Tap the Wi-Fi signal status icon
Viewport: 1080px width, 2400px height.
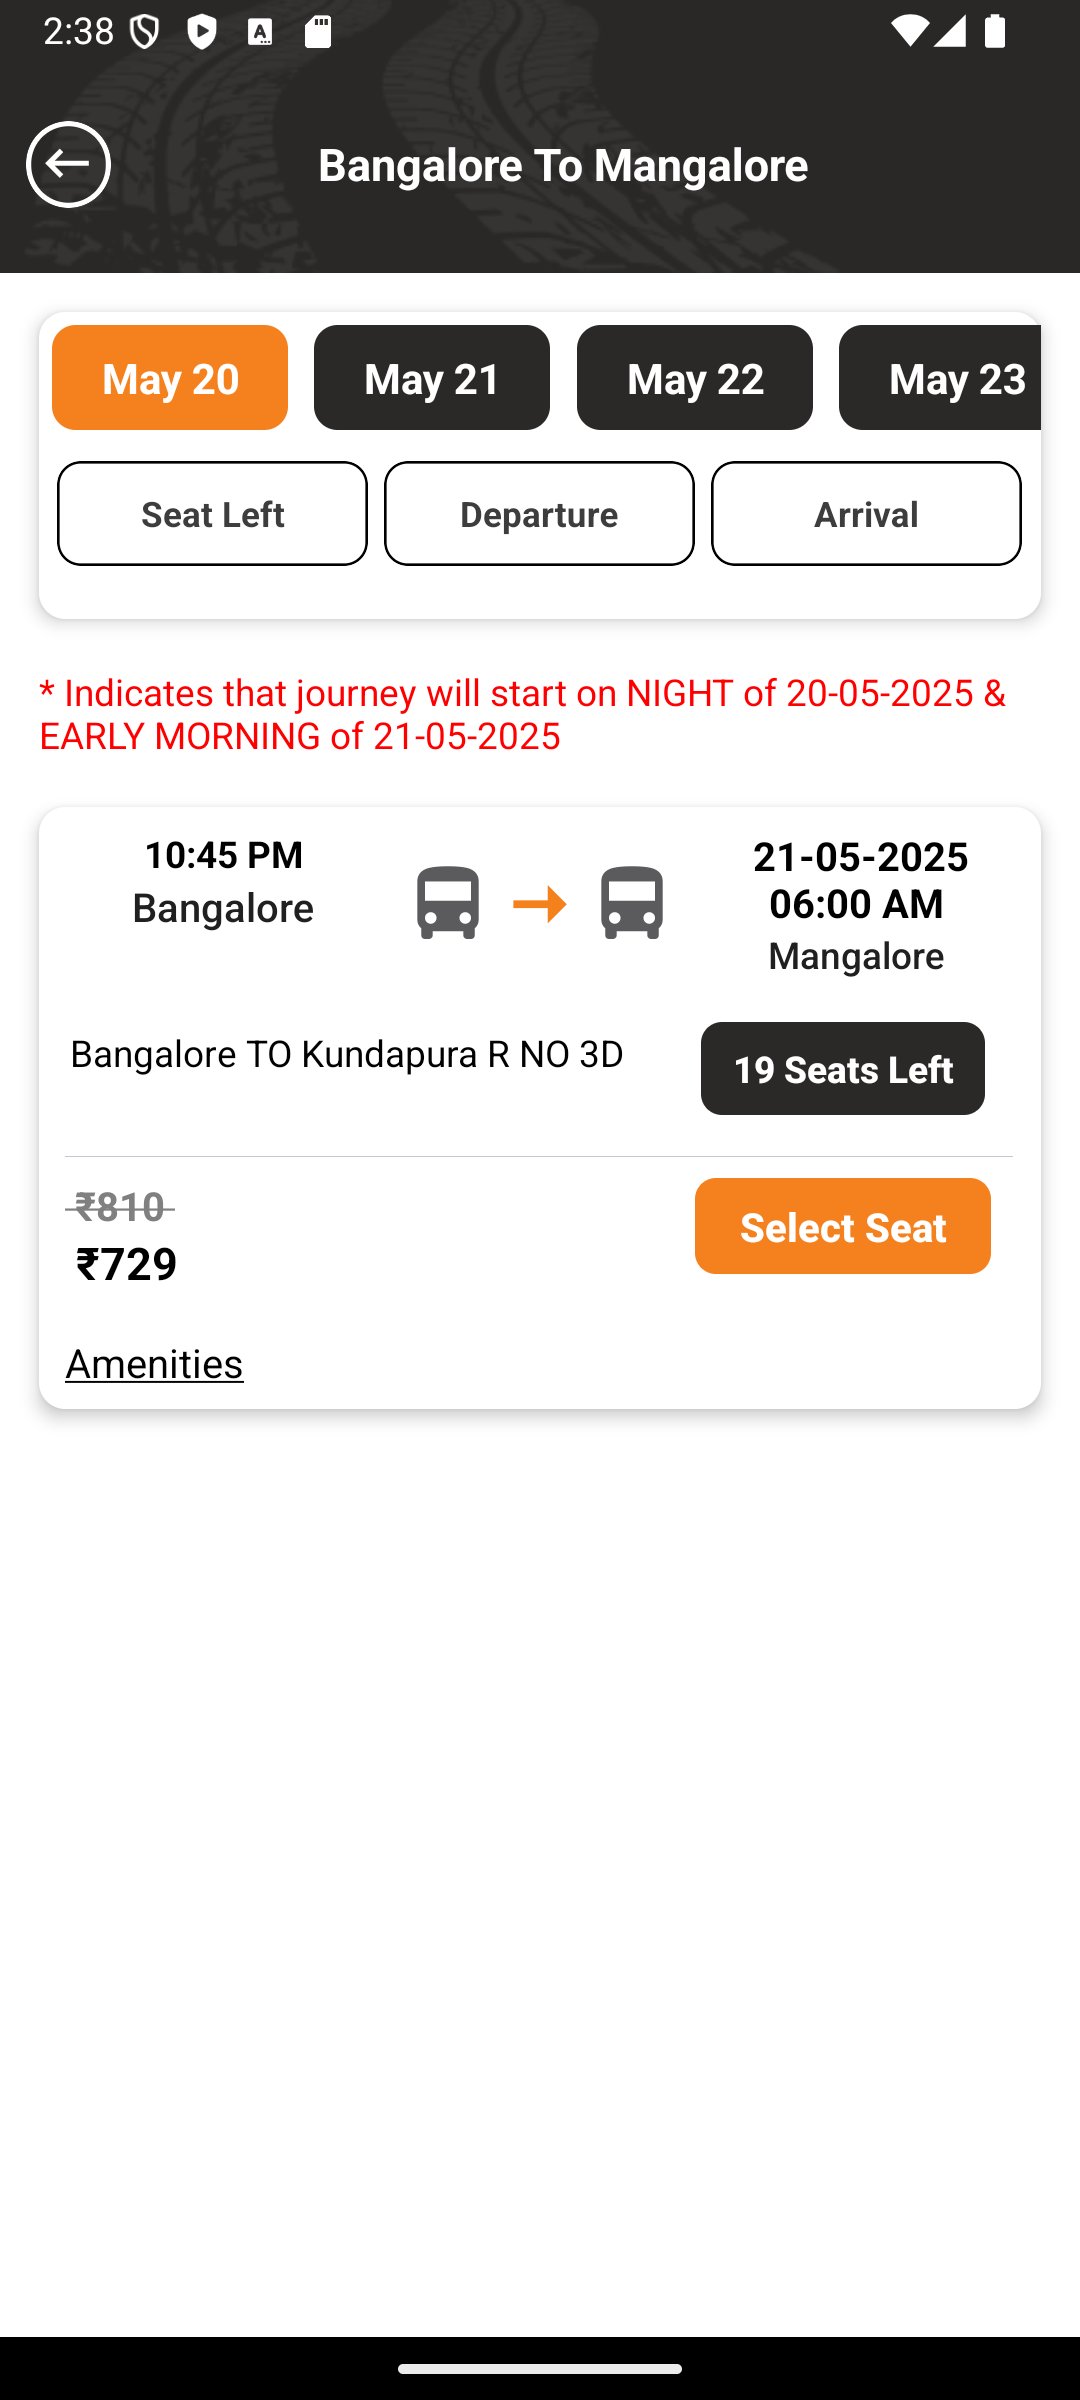point(908,32)
